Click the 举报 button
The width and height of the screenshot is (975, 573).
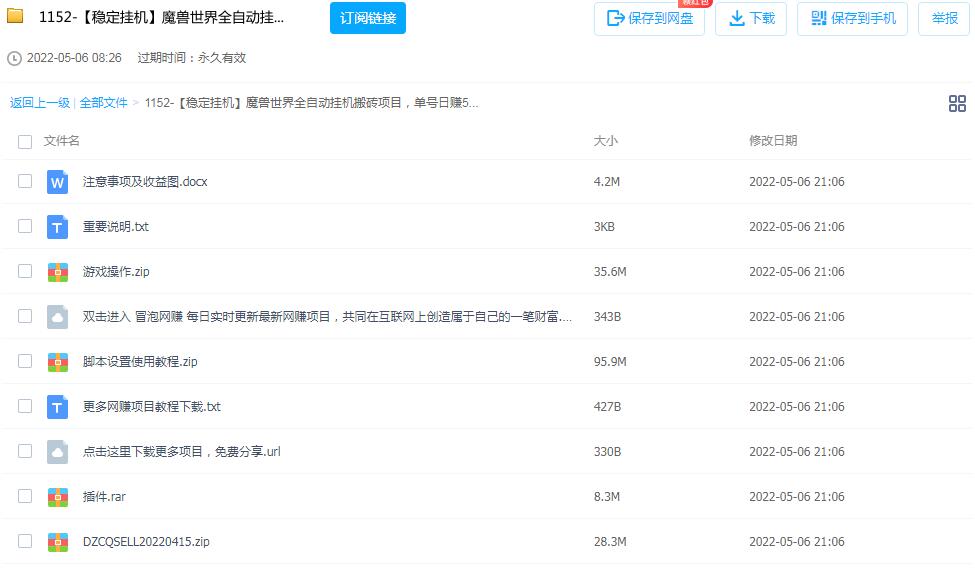[x=944, y=19]
